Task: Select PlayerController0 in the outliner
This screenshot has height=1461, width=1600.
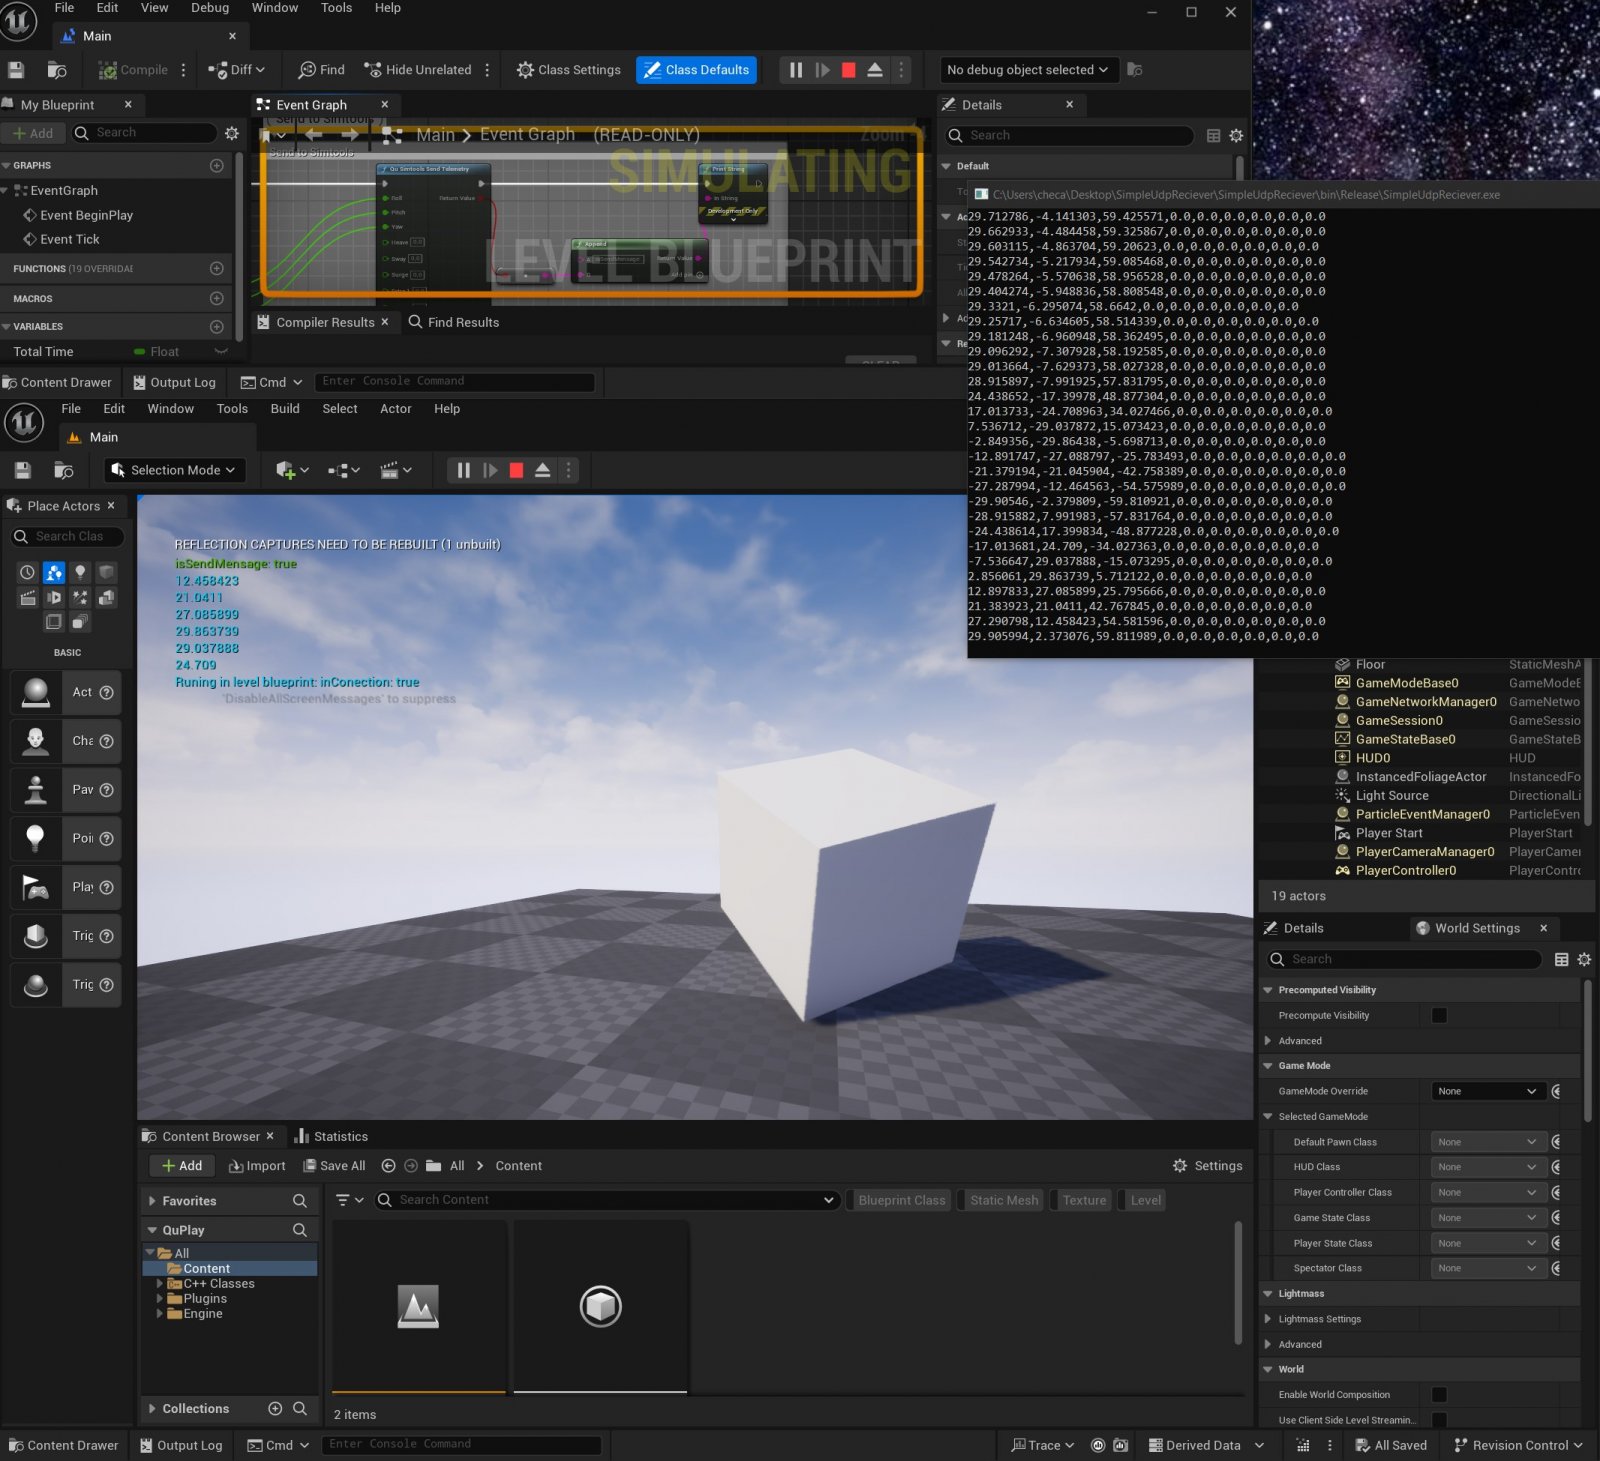Action: (x=1405, y=871)
